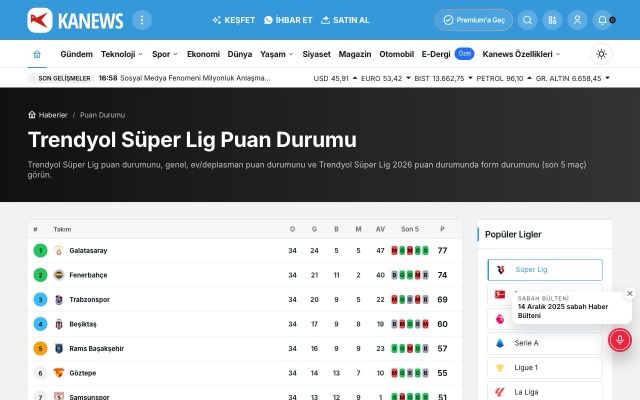Expand the Teknoloji dropdown menu
Viewport: 640px width, 400px height.
pyautogui.click(x=122, y=54)
